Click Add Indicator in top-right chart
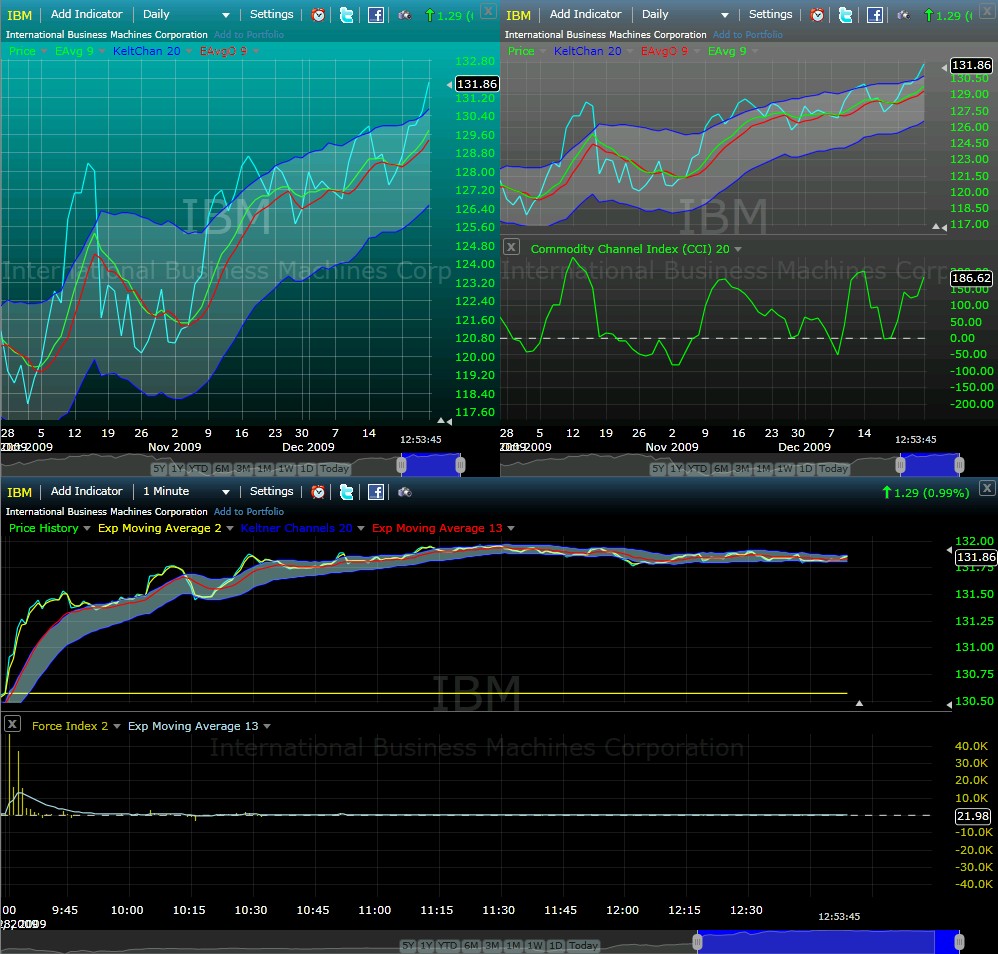This screenshot has height=954, width=998. tap(586, 14)
